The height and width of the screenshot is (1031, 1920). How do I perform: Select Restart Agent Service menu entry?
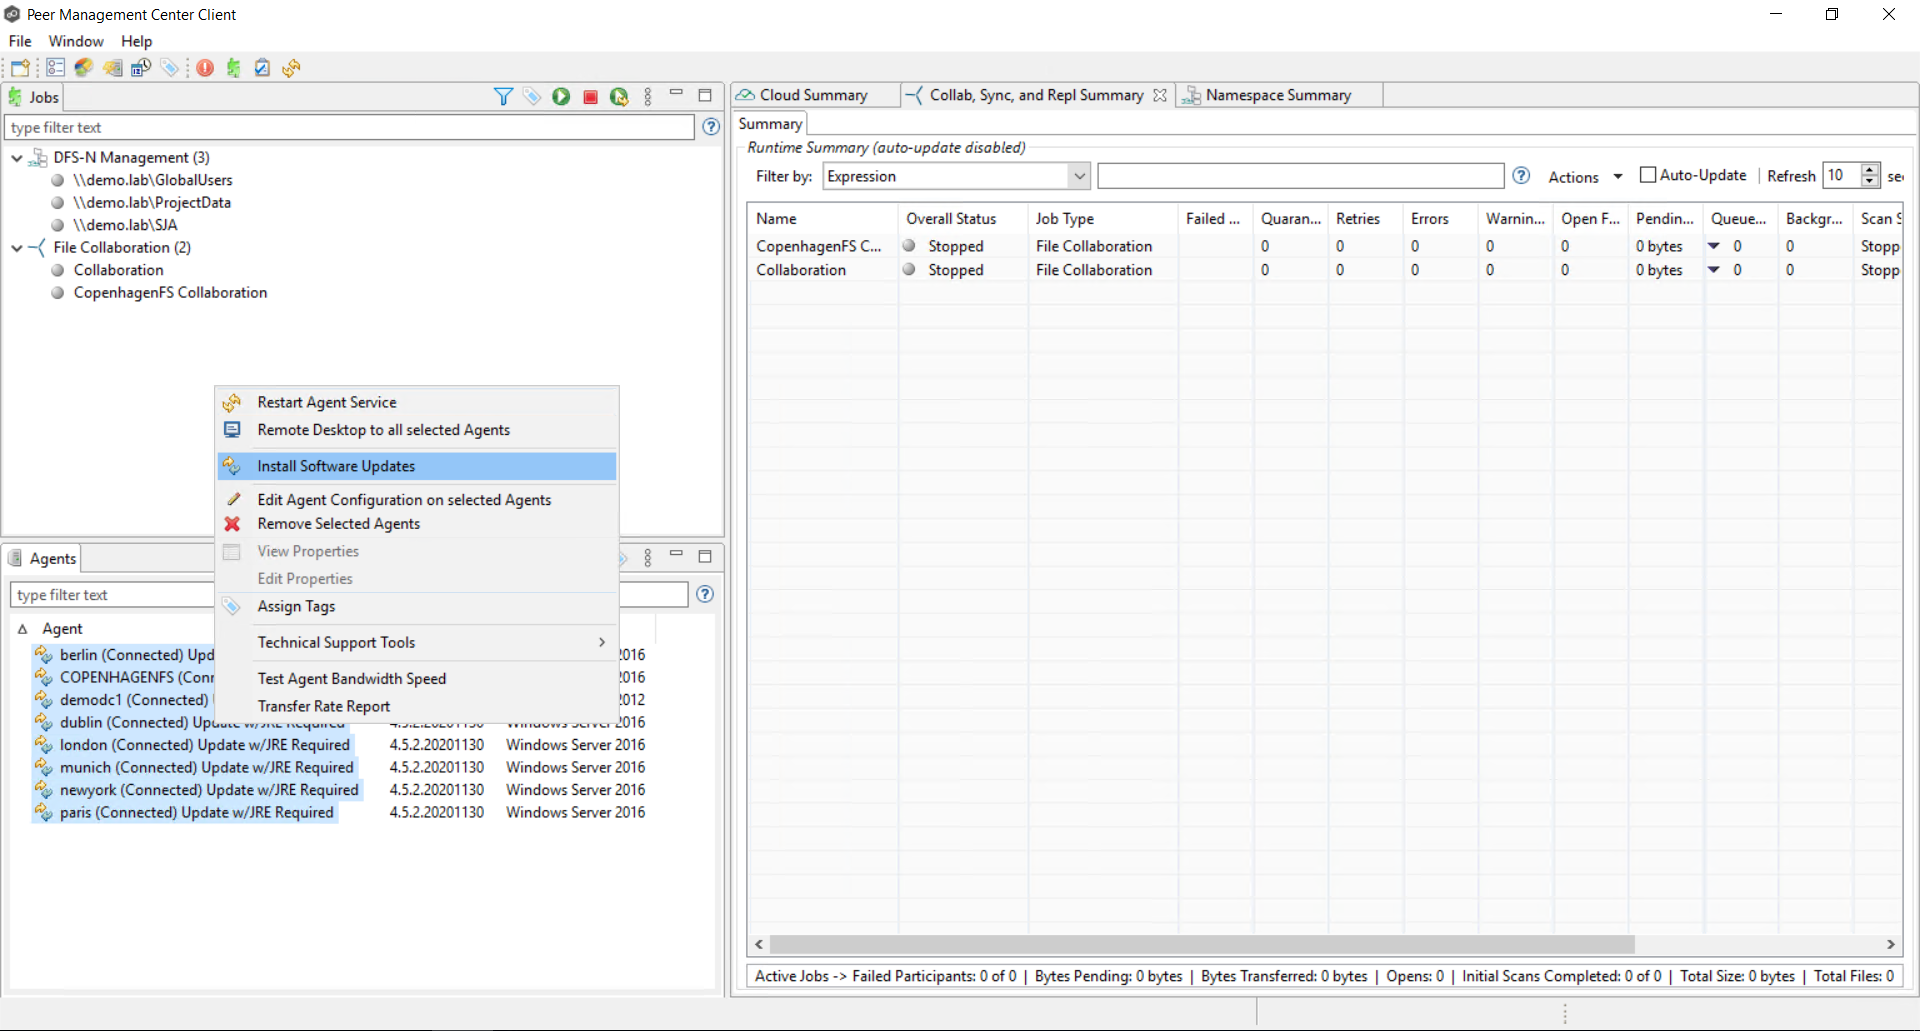tap(327, 402)
